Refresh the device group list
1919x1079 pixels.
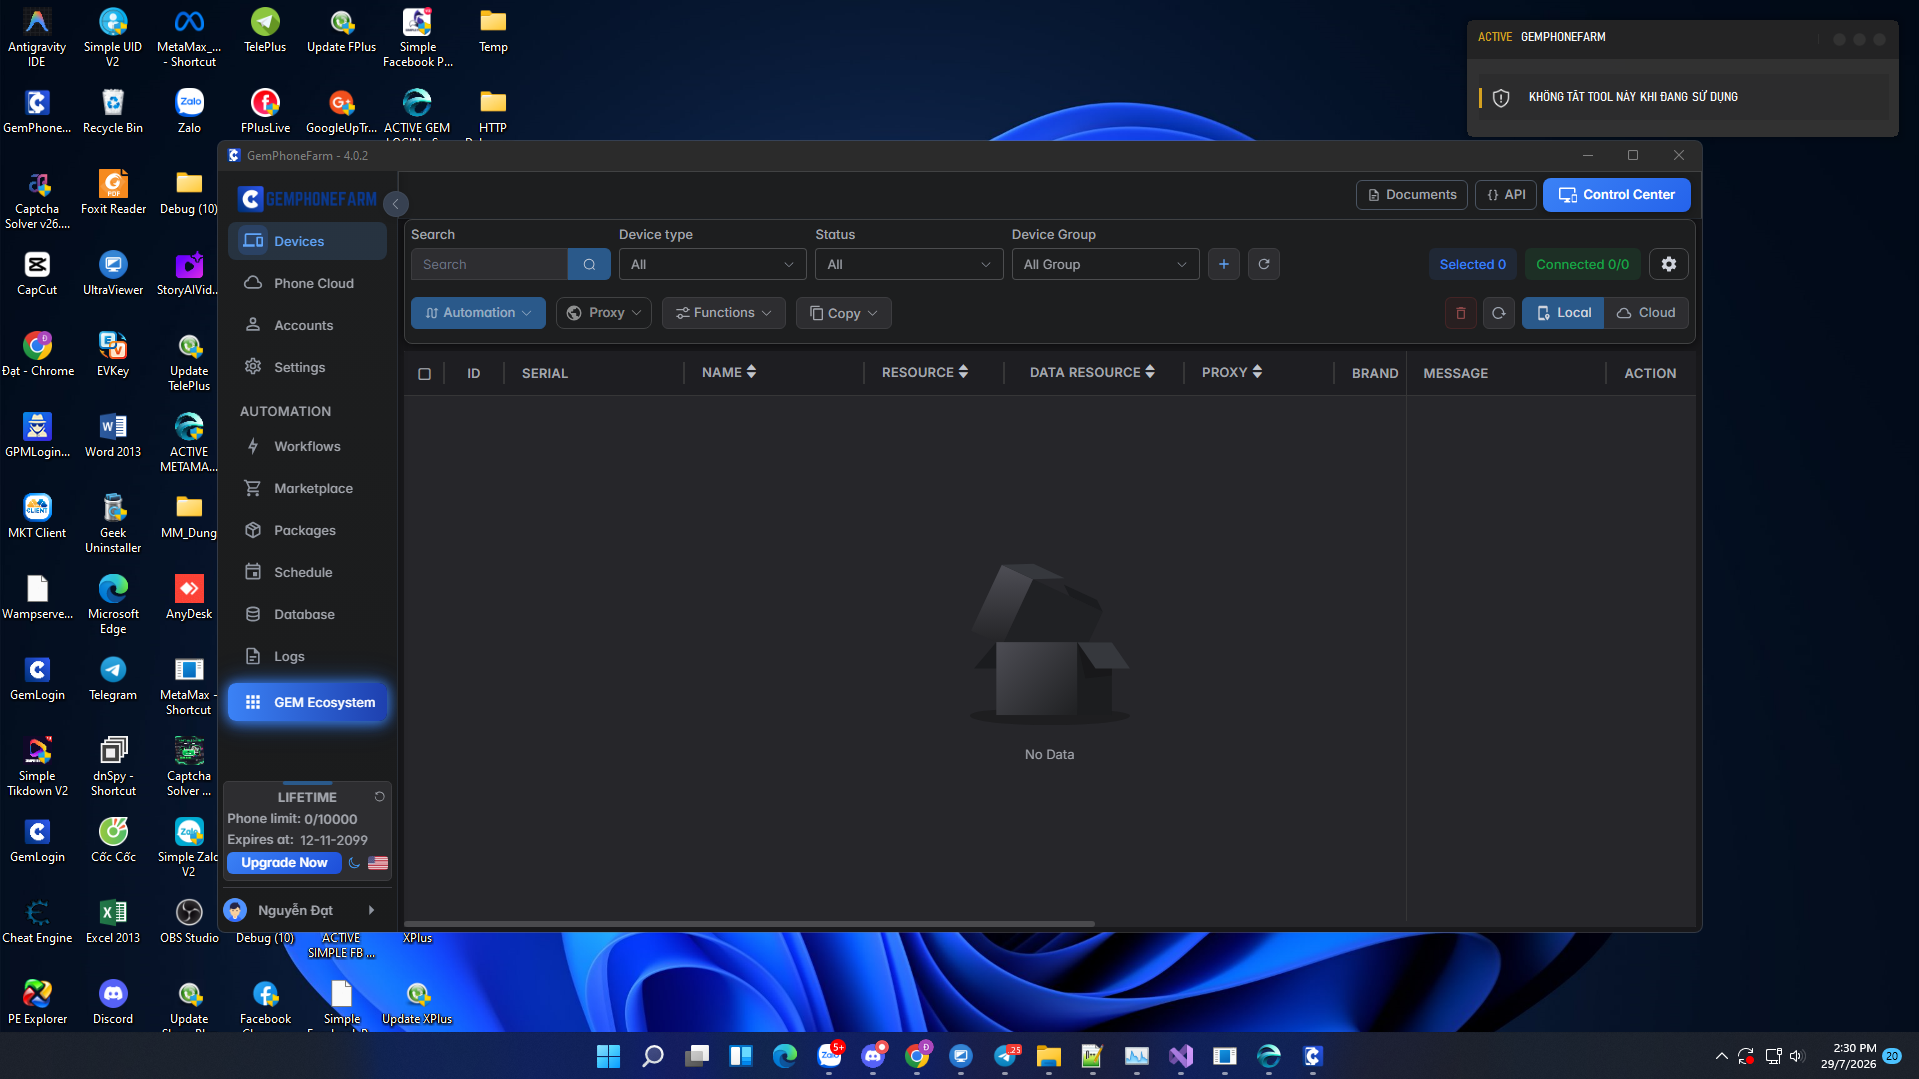[x=1264, y=264]
